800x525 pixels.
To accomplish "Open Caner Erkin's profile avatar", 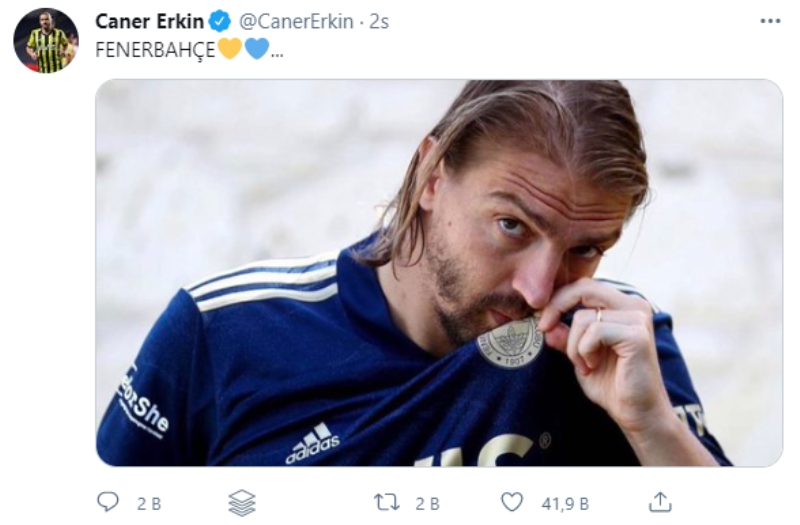I will pos(45,41).
